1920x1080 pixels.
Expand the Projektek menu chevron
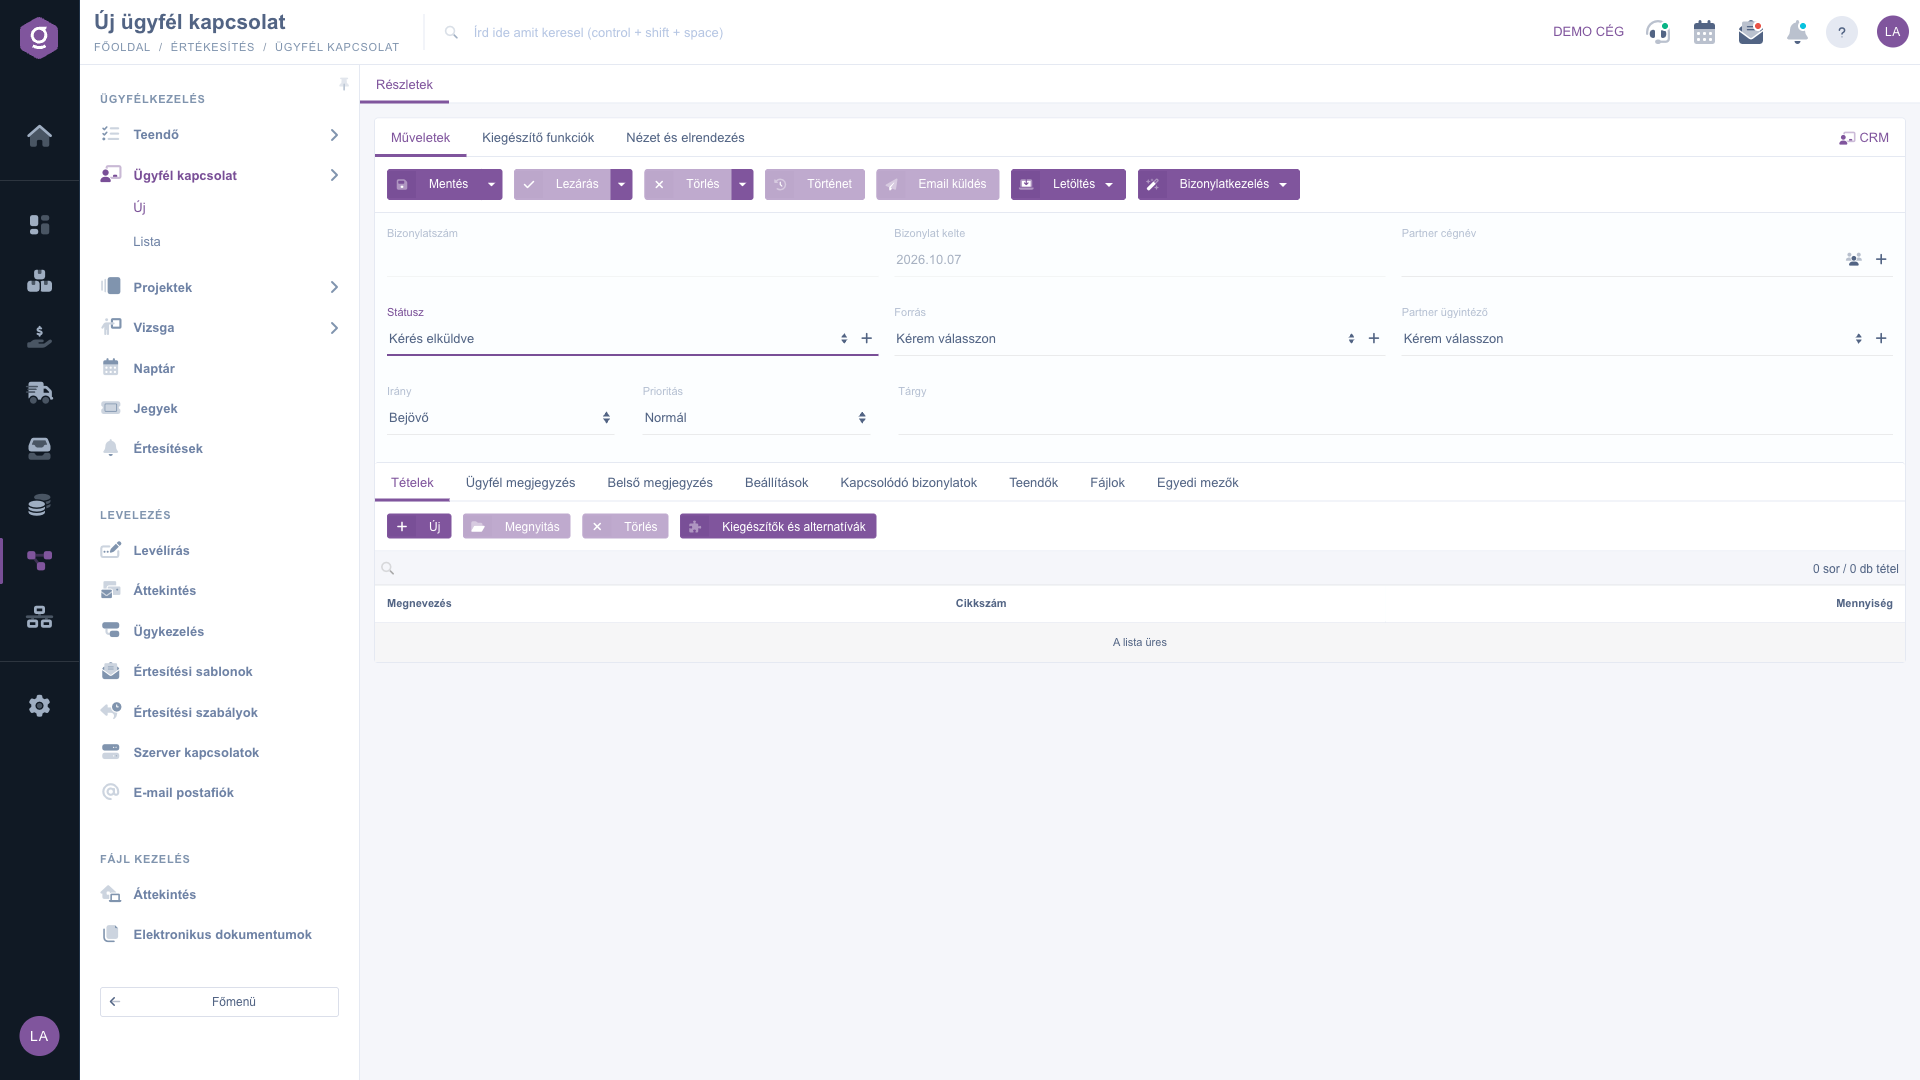[334, 288]
